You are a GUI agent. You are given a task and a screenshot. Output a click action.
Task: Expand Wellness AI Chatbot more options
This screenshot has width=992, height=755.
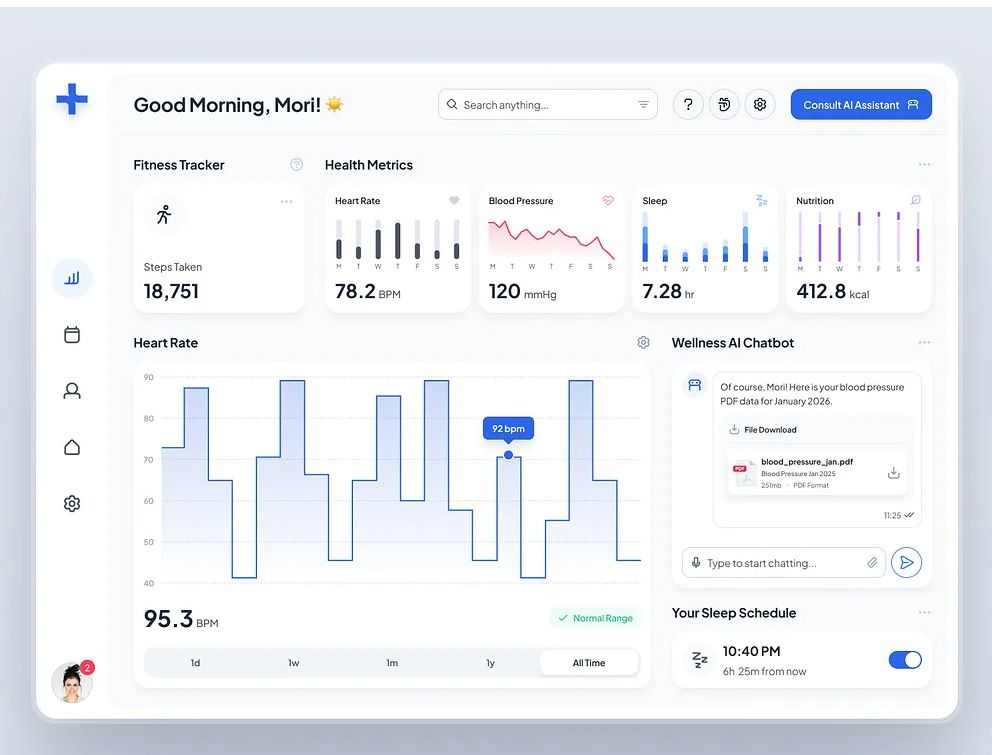coord(924,343)
